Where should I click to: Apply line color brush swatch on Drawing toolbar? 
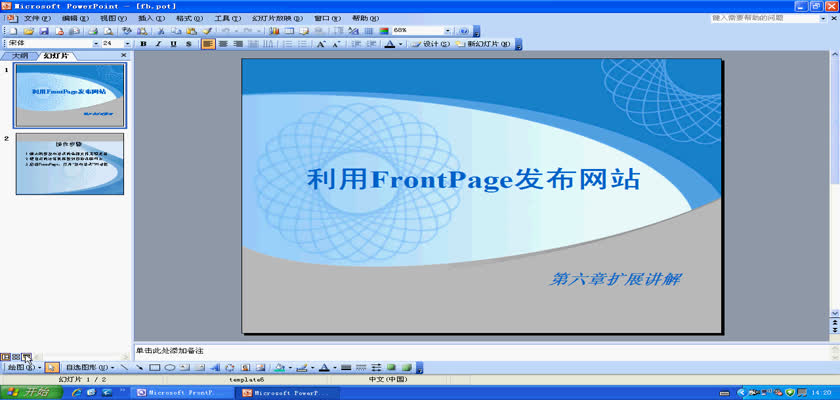coord(302,368)
